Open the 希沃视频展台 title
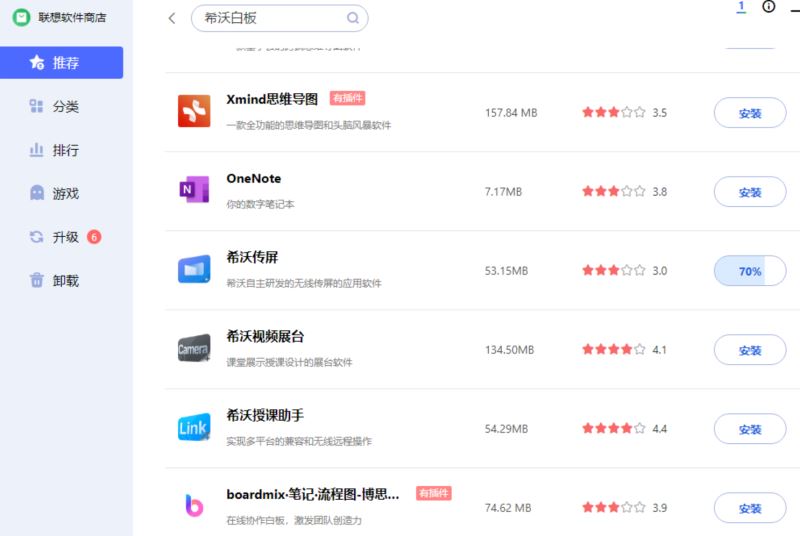 click(265, 336)
